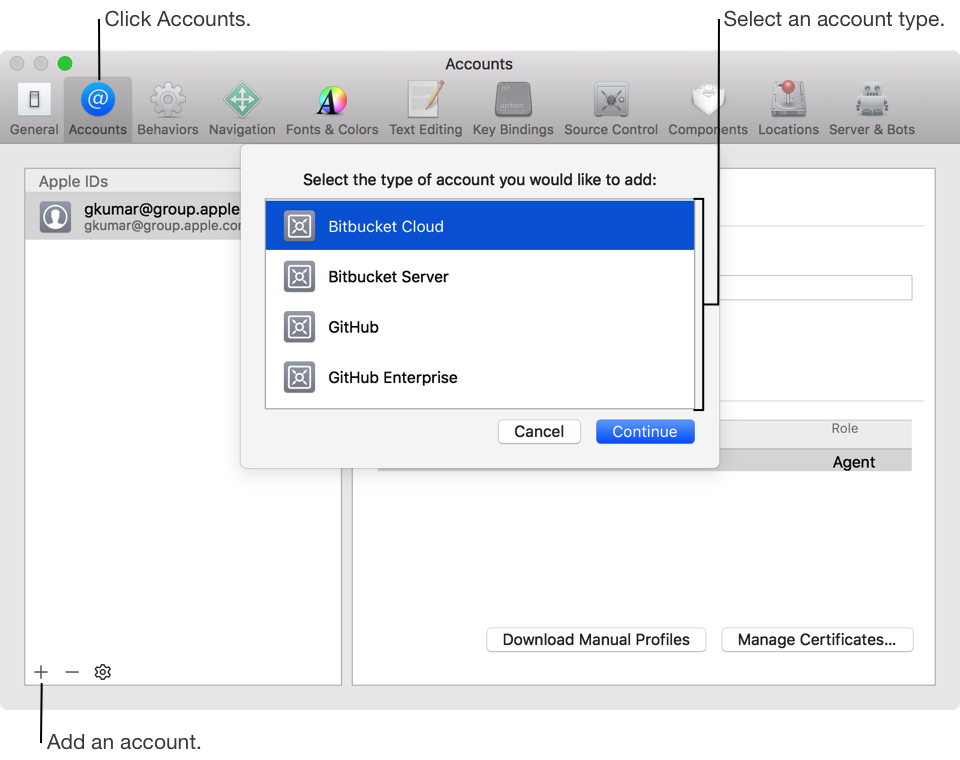Screen dimensions: 960x760
Task: Open Manage Certificates dialog
Action: pos(817,639)
